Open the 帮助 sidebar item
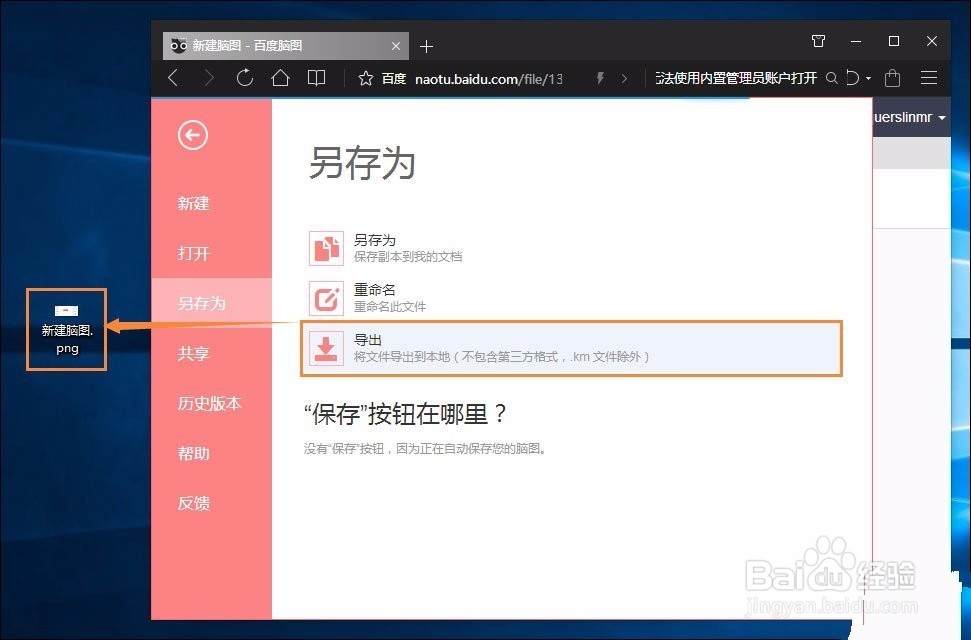Screen dimensions: 971x640 193,454
